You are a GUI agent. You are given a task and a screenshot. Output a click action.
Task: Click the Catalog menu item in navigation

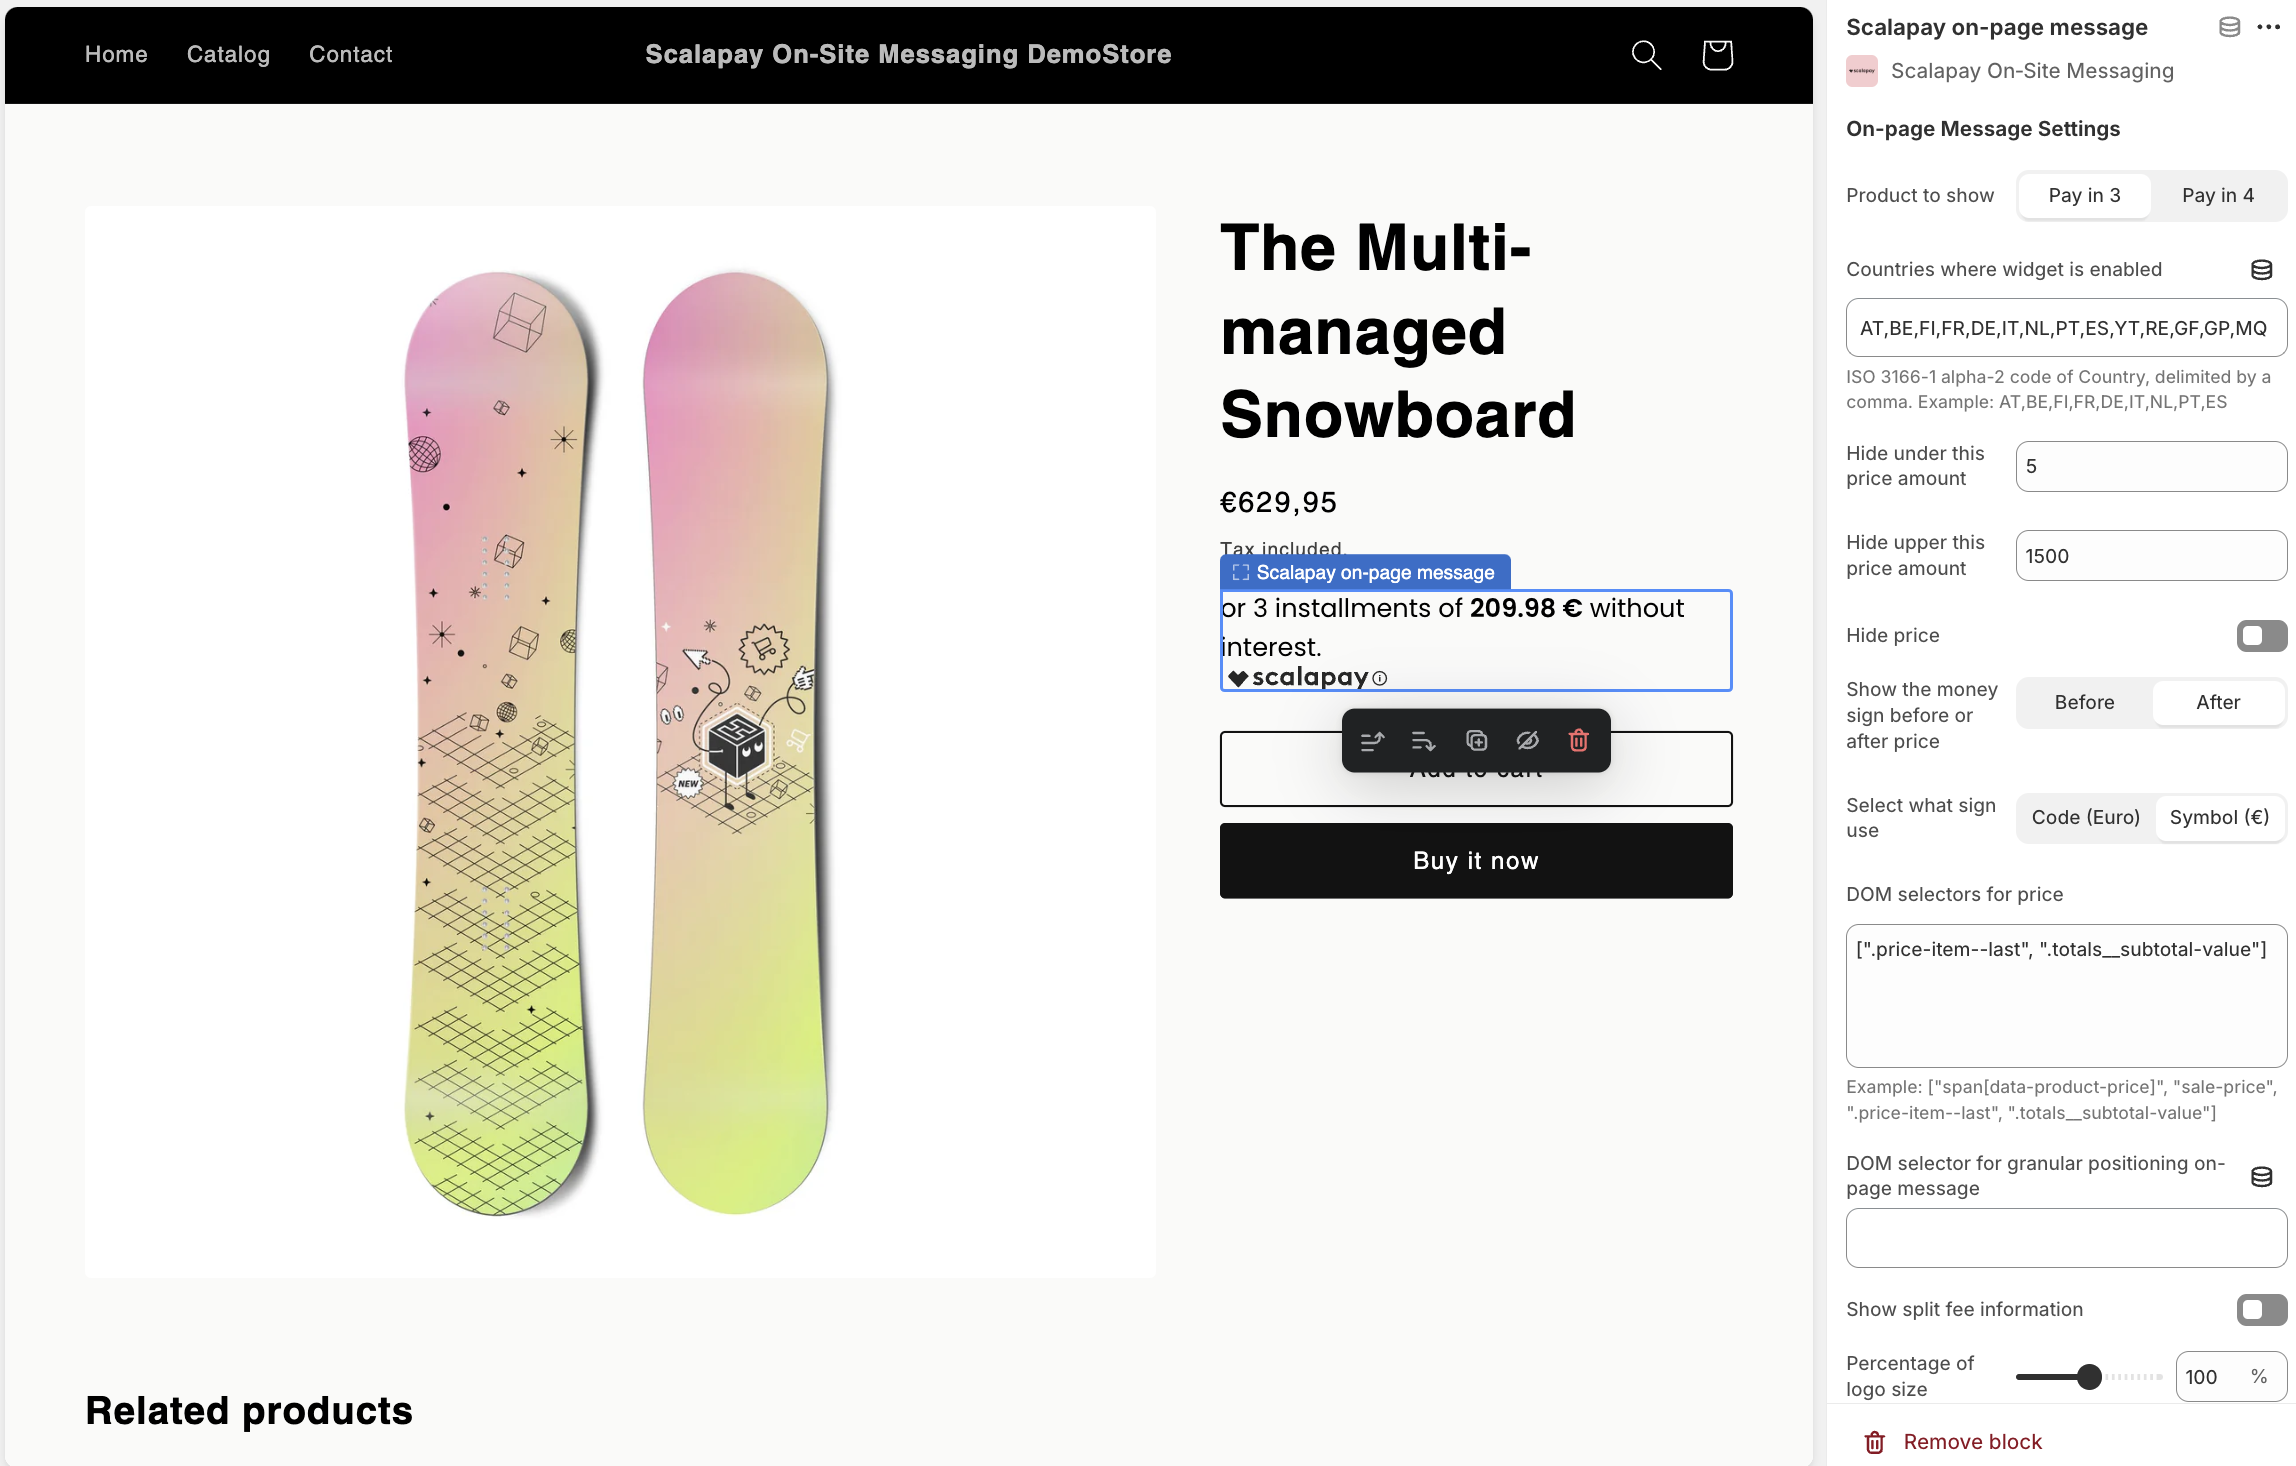pos(229,54)
